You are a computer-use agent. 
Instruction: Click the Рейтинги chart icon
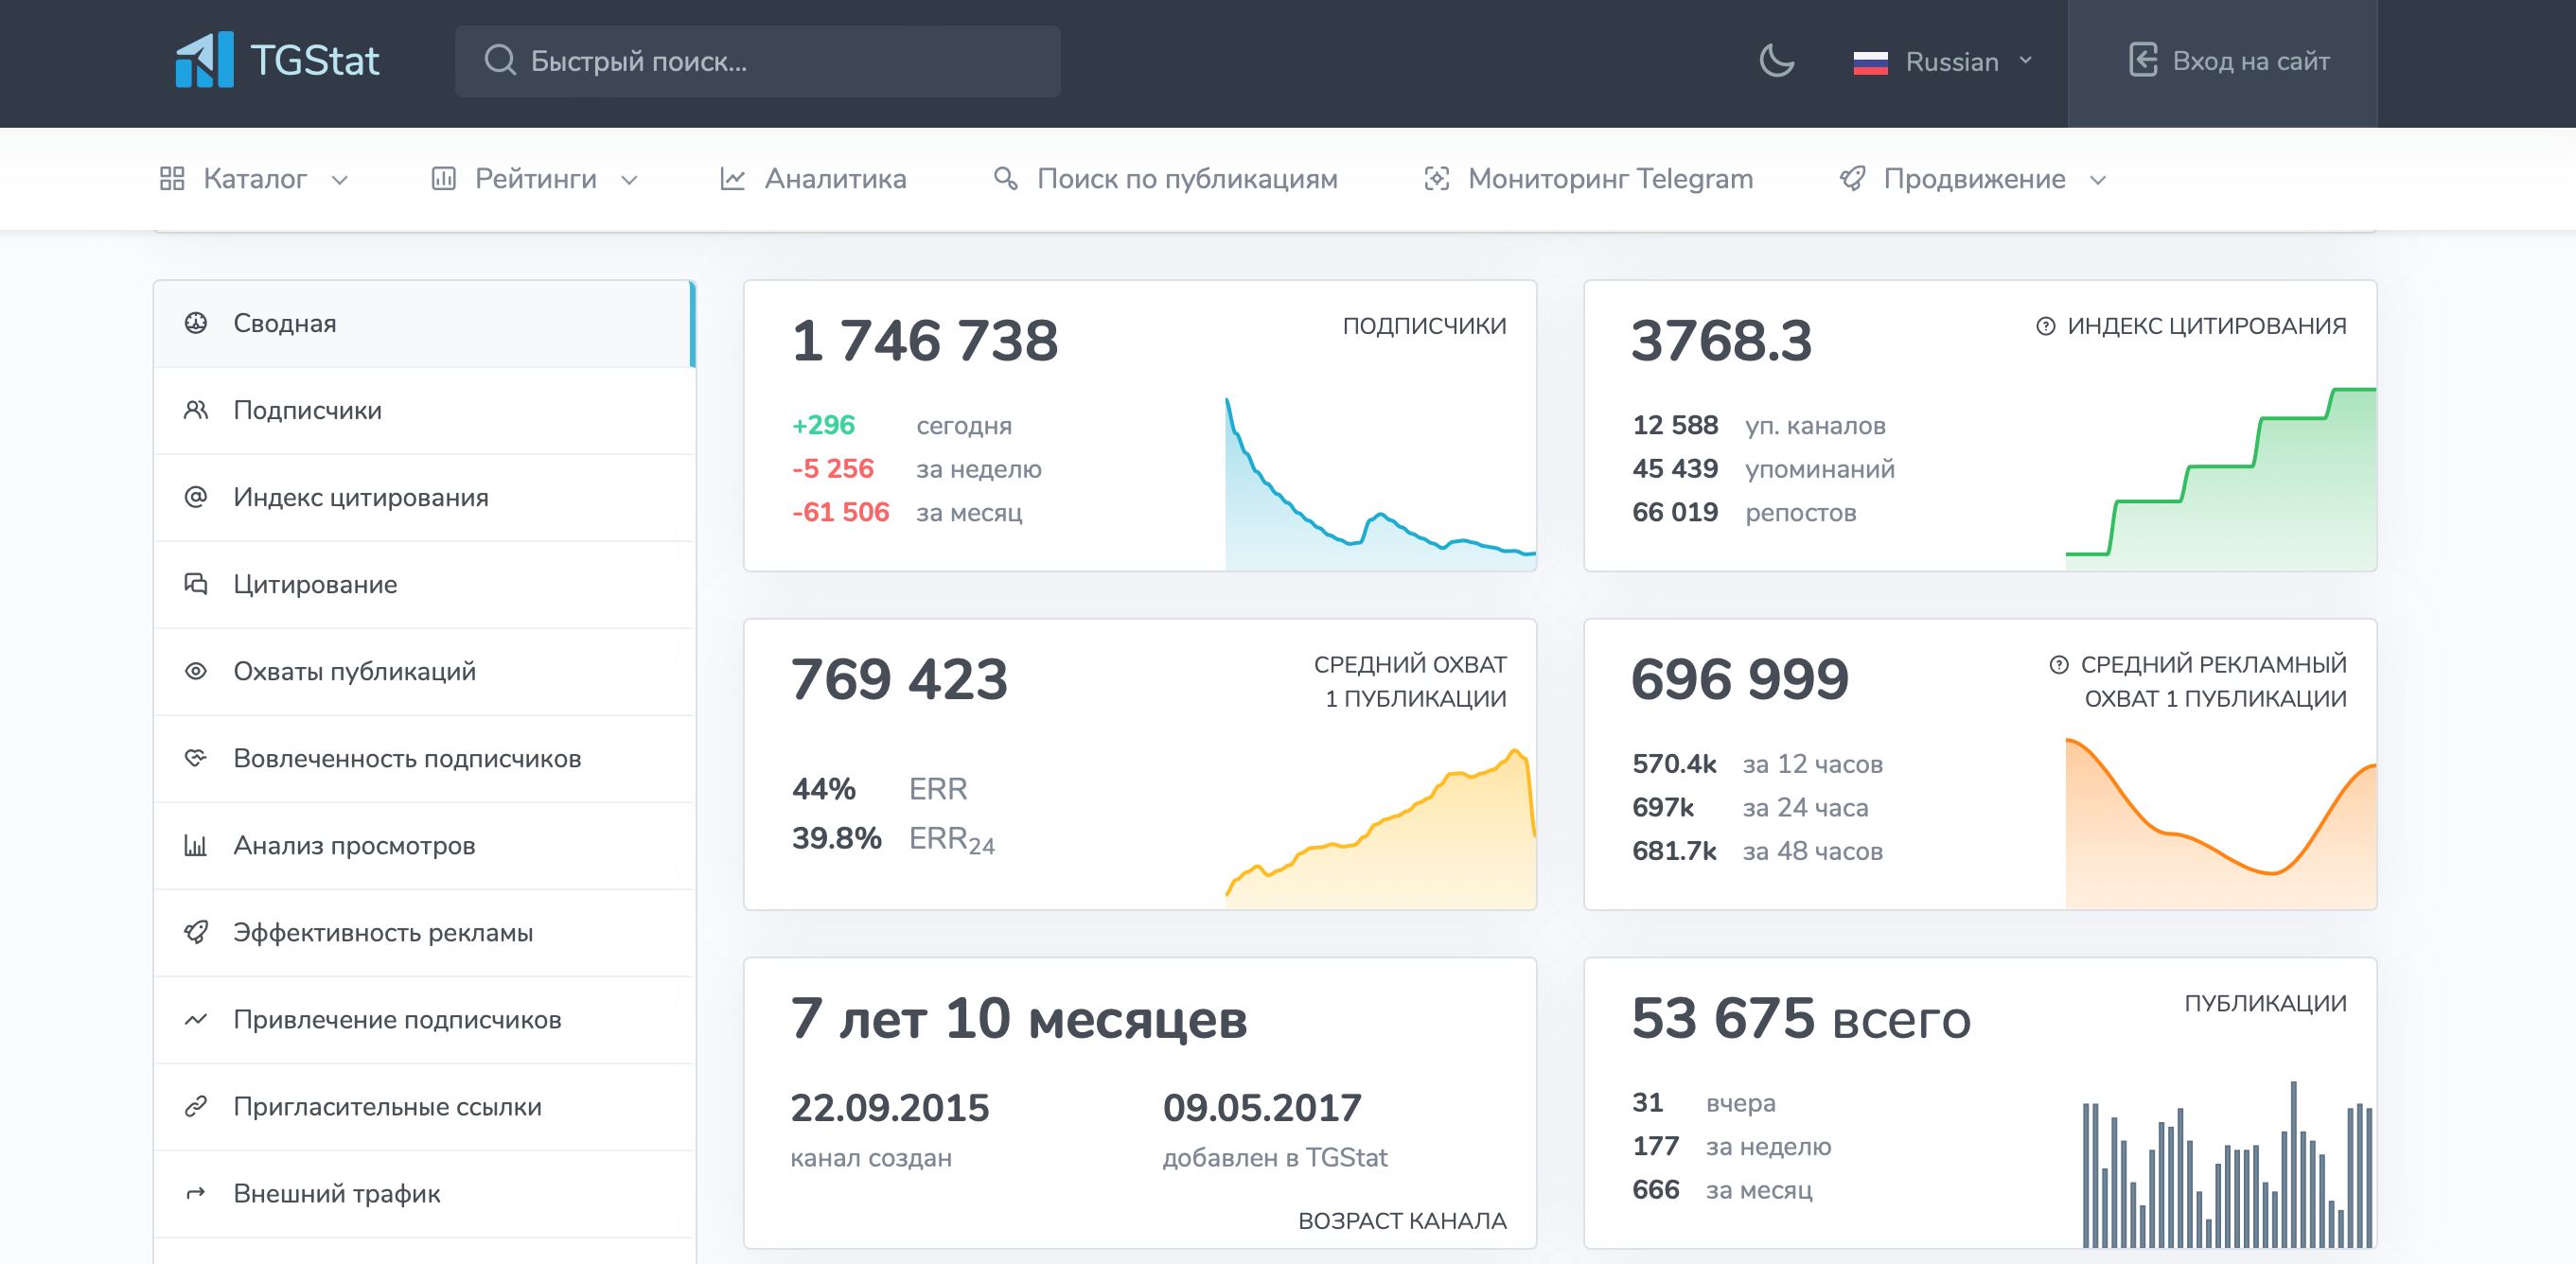click(x=443, y=179)
